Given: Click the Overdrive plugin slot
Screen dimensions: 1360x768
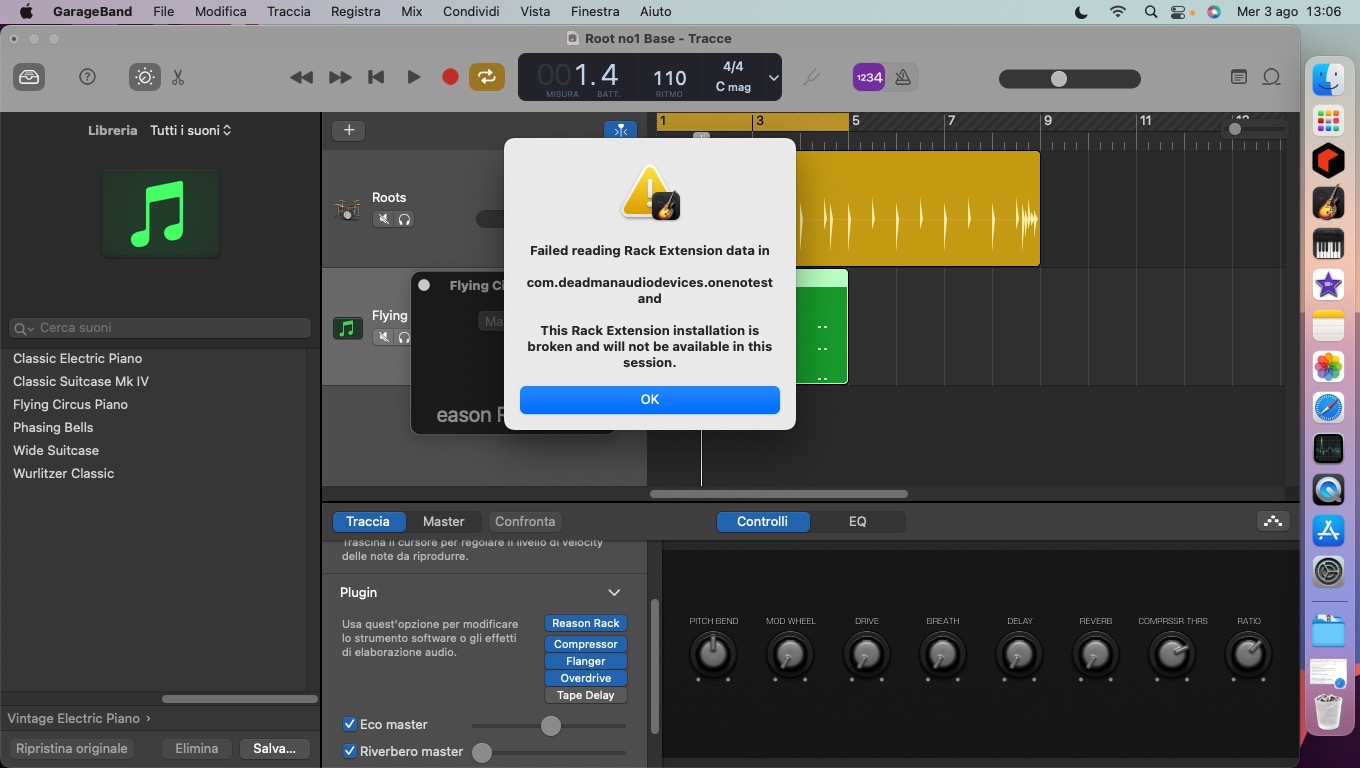Looking at the screenshot, I should click(x=586, y=678).
